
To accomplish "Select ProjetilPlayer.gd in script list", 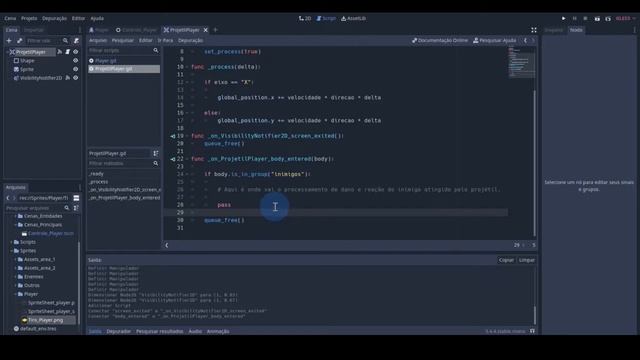I will coord(124,69).
